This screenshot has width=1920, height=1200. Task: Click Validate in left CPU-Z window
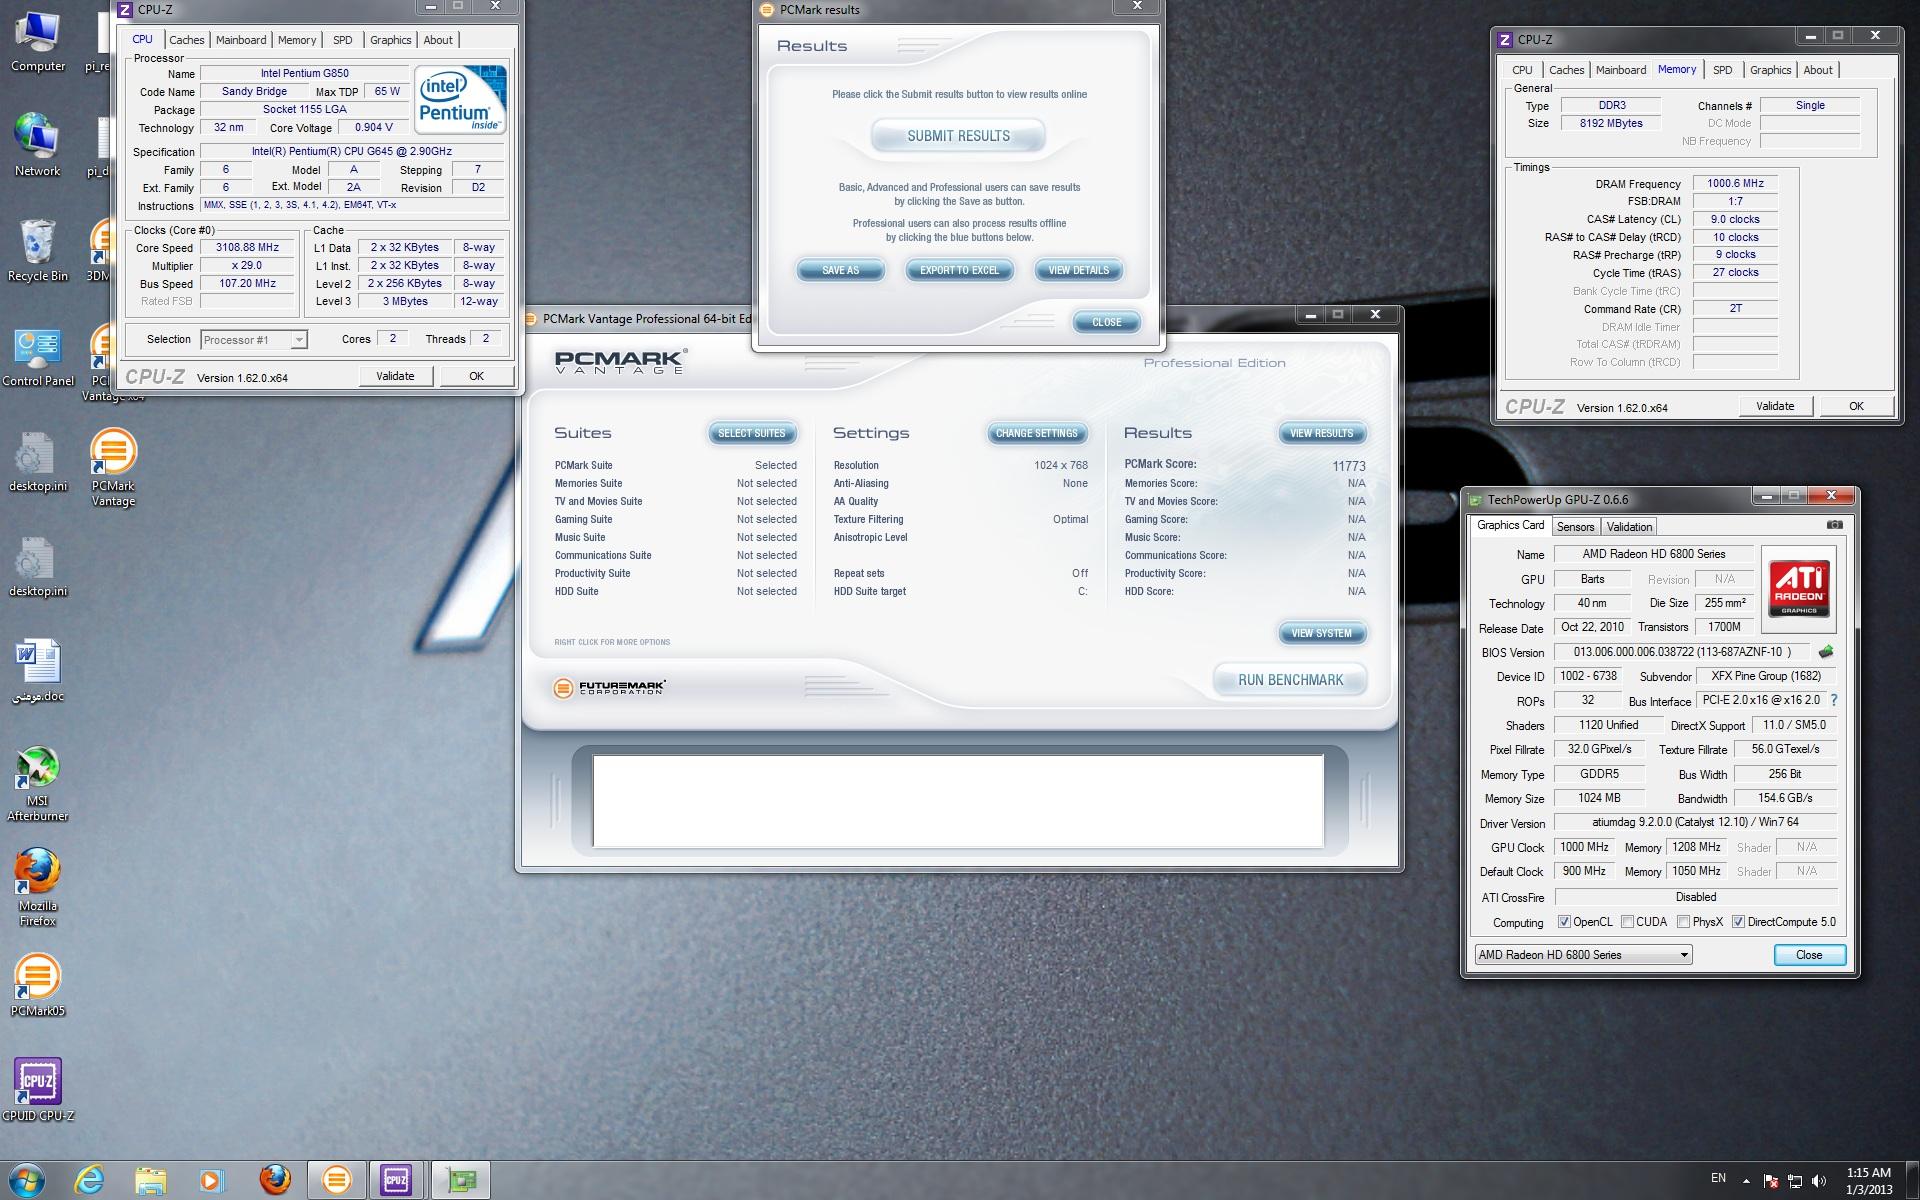tap(395, 376)
